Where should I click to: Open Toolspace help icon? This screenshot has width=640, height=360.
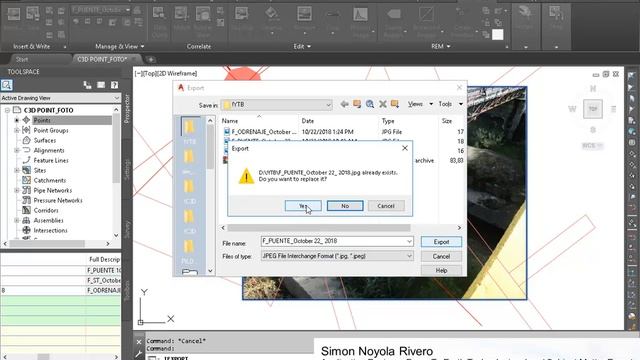(x=114, y=85)
